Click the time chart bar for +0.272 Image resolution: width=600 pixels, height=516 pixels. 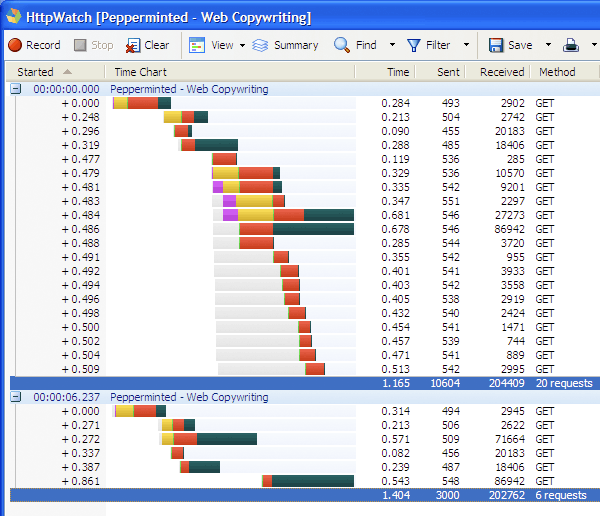(x=209, y=439)
